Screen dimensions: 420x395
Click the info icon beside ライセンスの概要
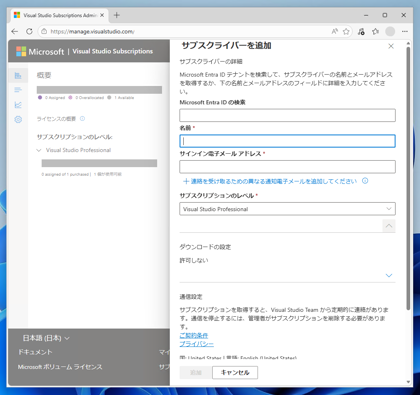(82, 119)
